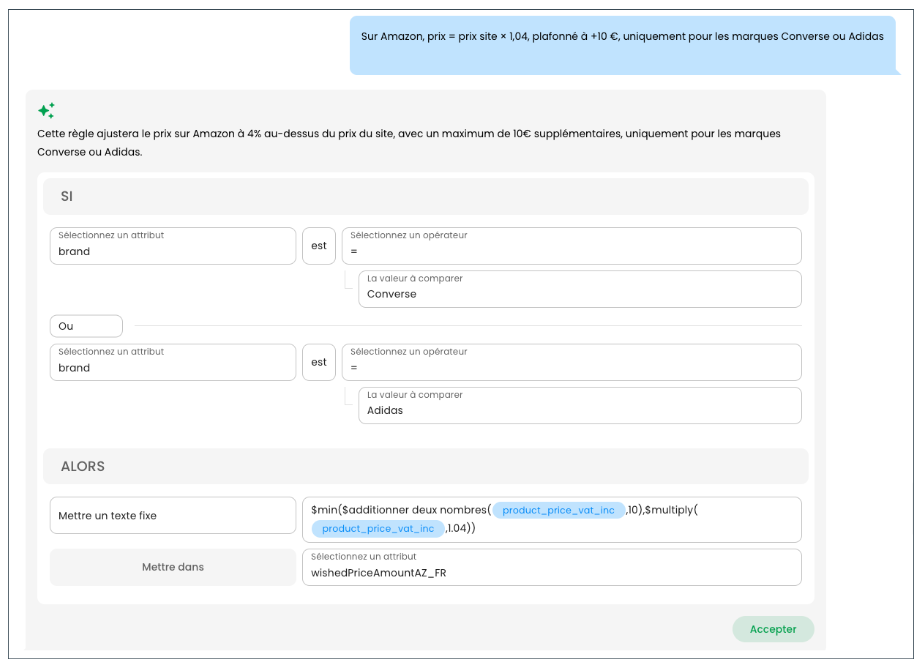Click the blue user prompt message bubble
The image size is (919, 664).
pyautogui.click(x=622, y=45)
